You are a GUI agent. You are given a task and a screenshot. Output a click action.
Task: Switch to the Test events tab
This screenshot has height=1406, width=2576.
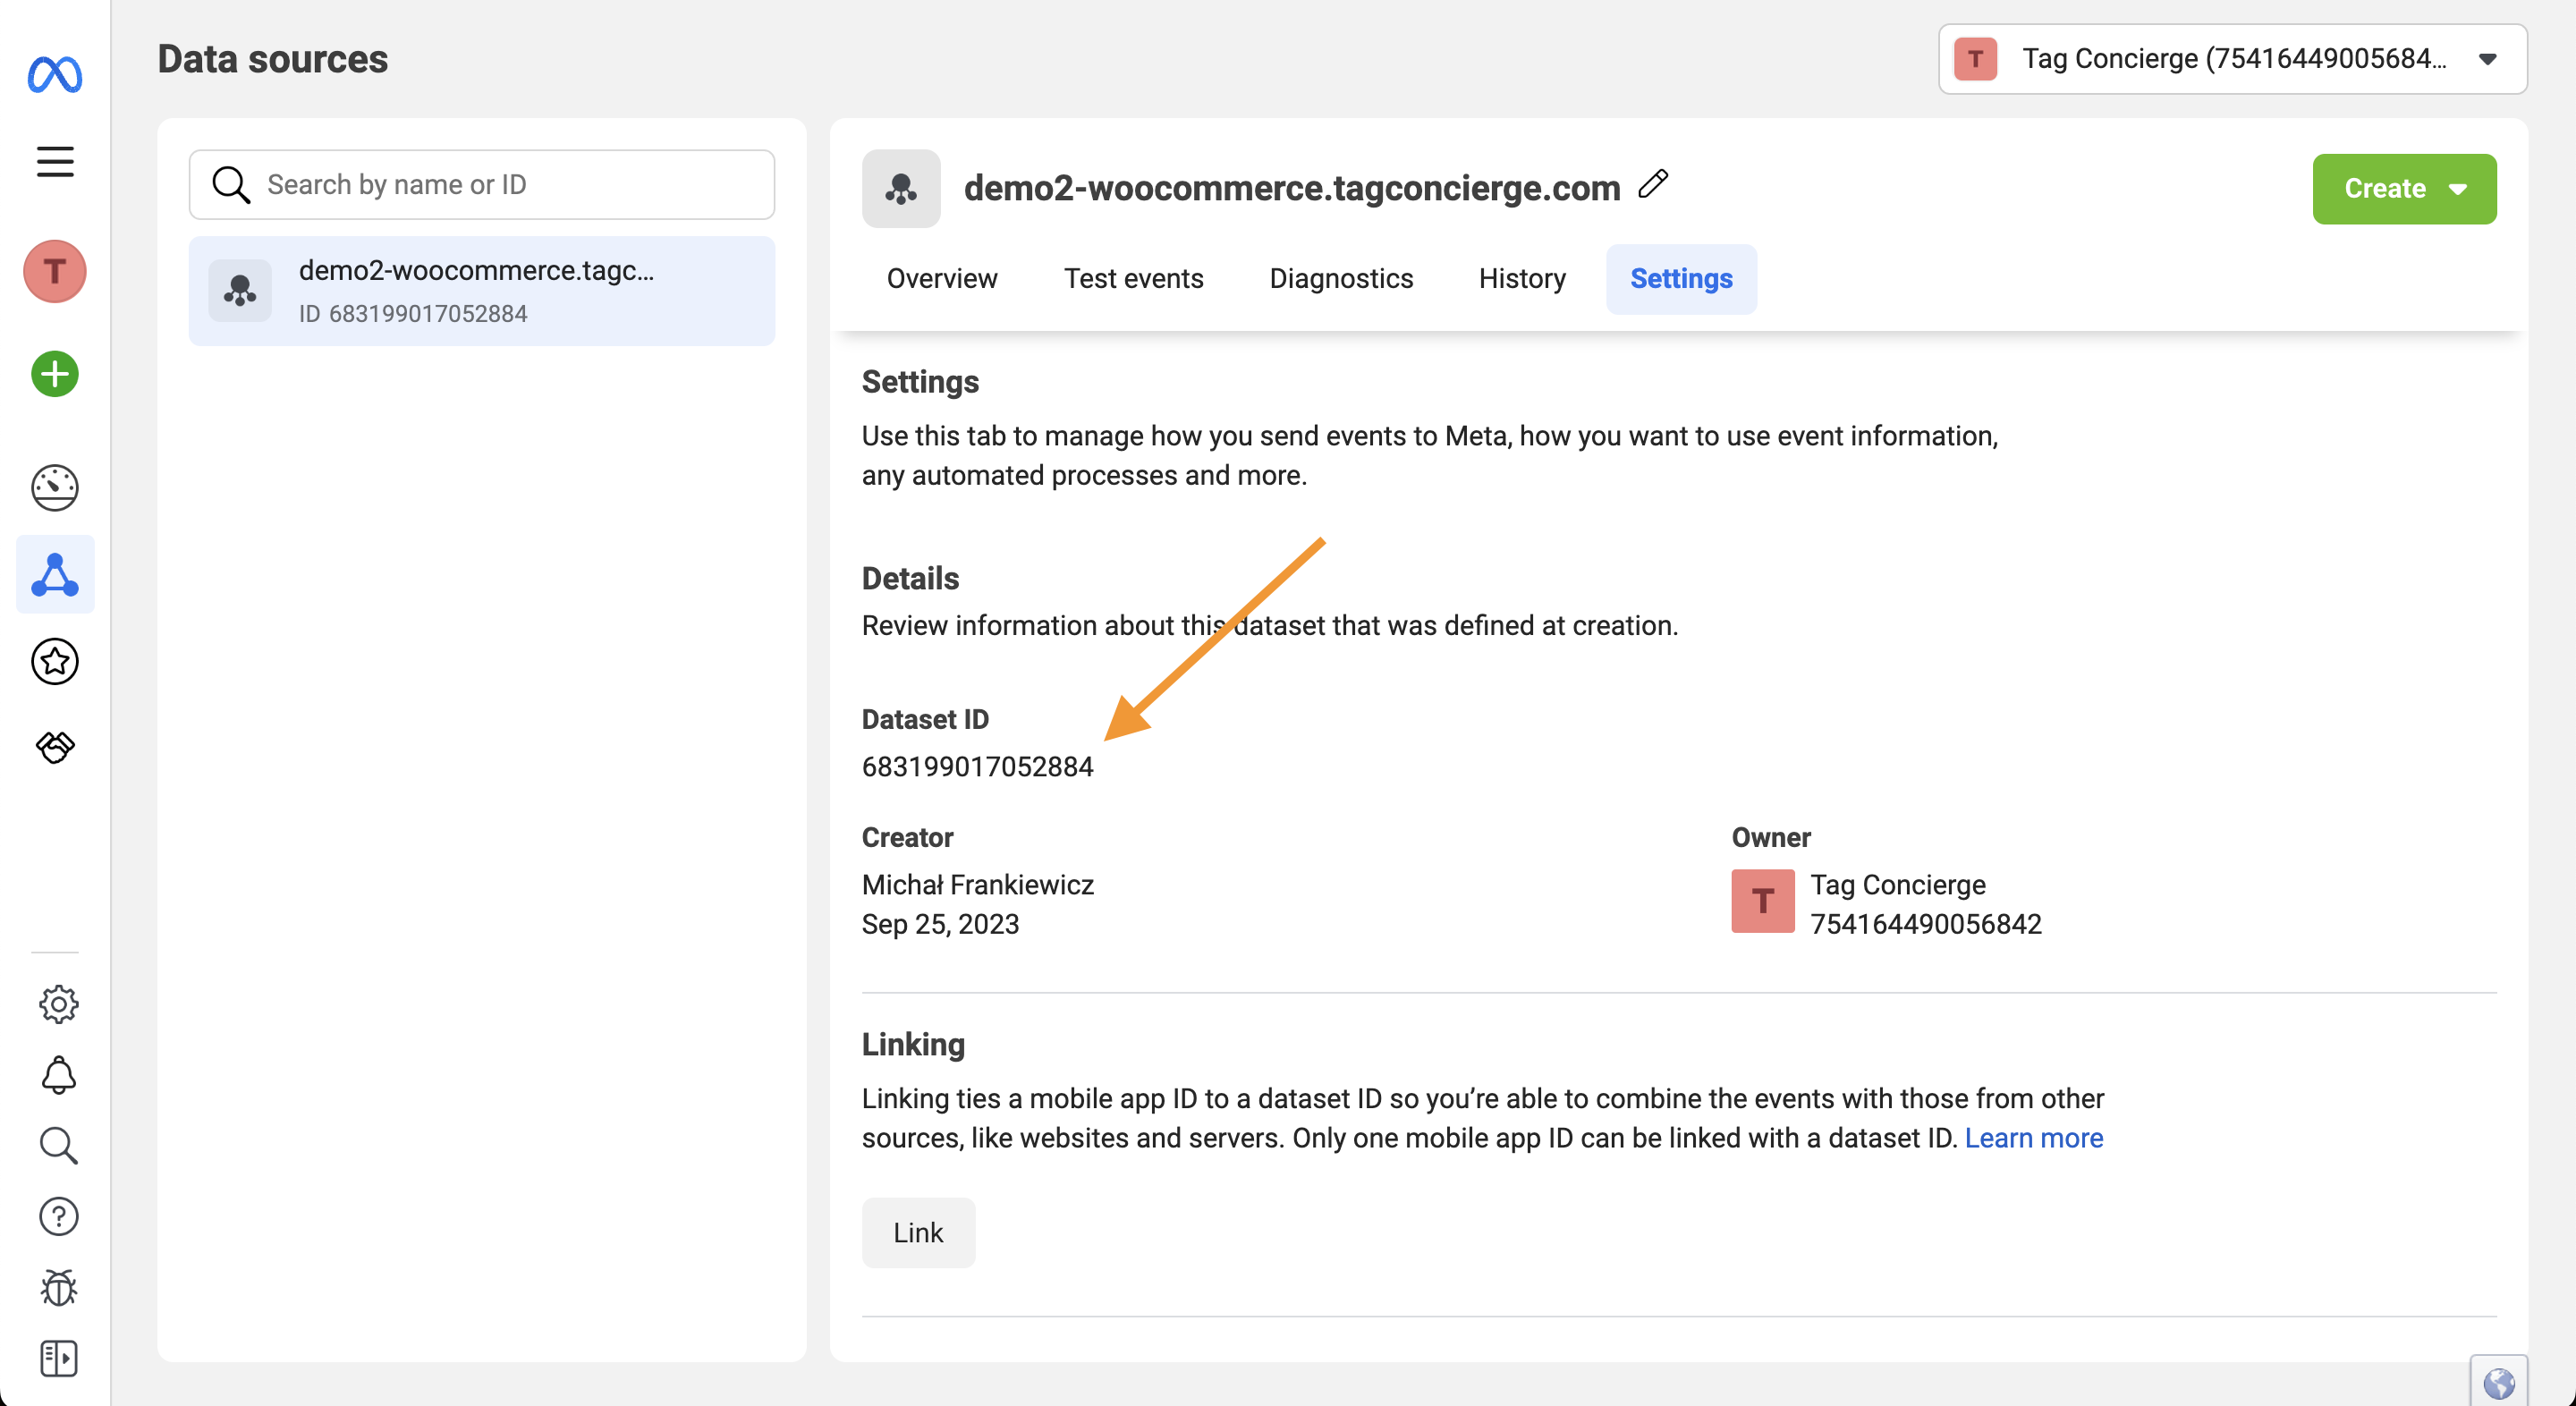(1133, 278)
